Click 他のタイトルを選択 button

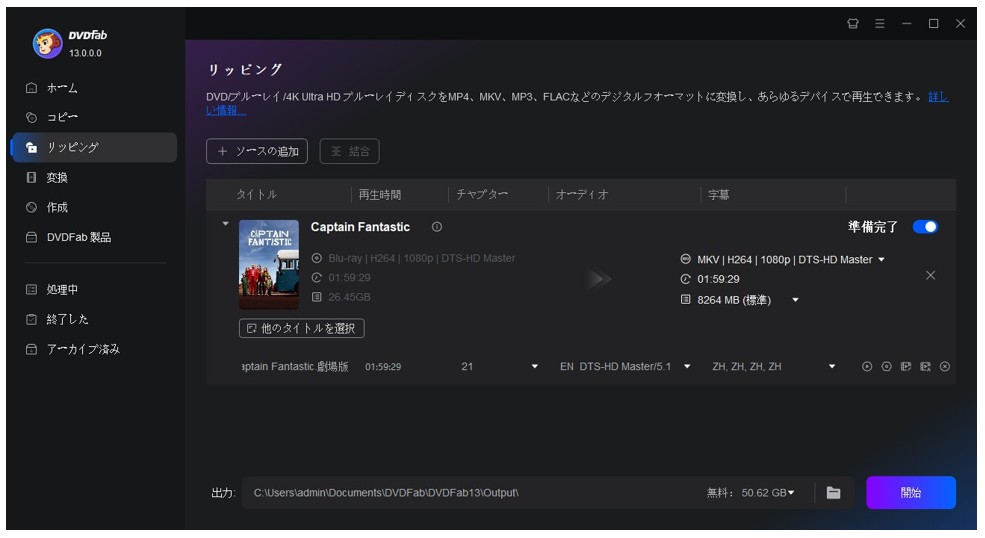[x=302, y=329]
